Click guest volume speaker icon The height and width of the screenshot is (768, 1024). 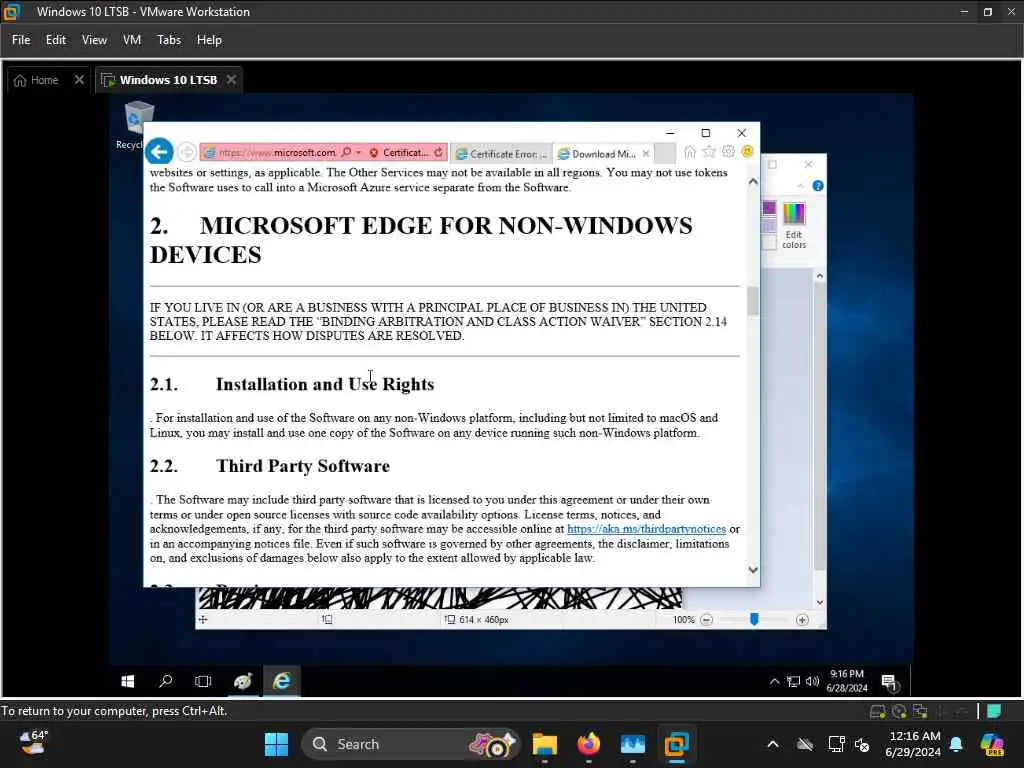[x=812, y=682]
